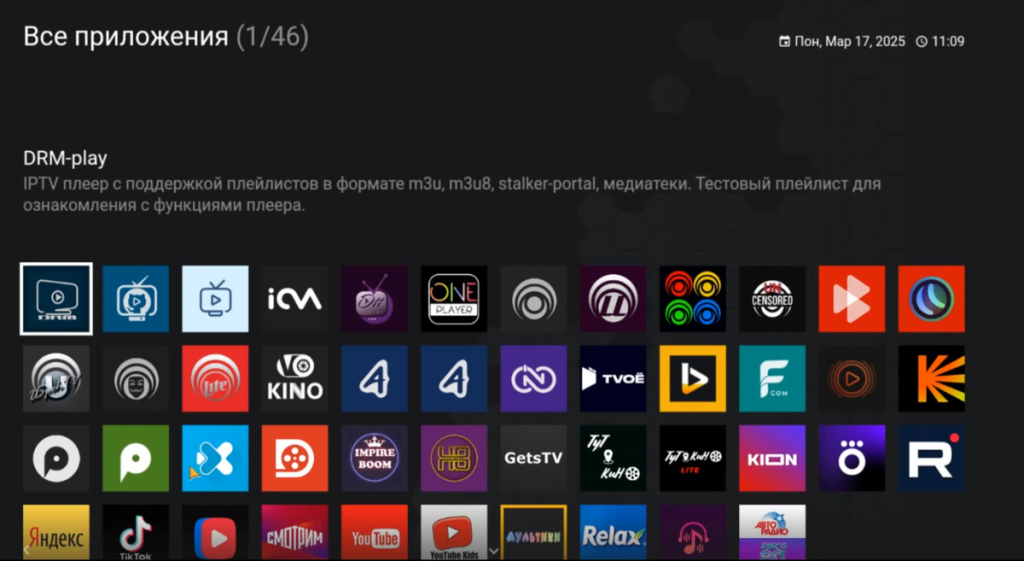Open the selected DRM-play app tile
The height and width of the screenshot is (561, 1024).
56,298
